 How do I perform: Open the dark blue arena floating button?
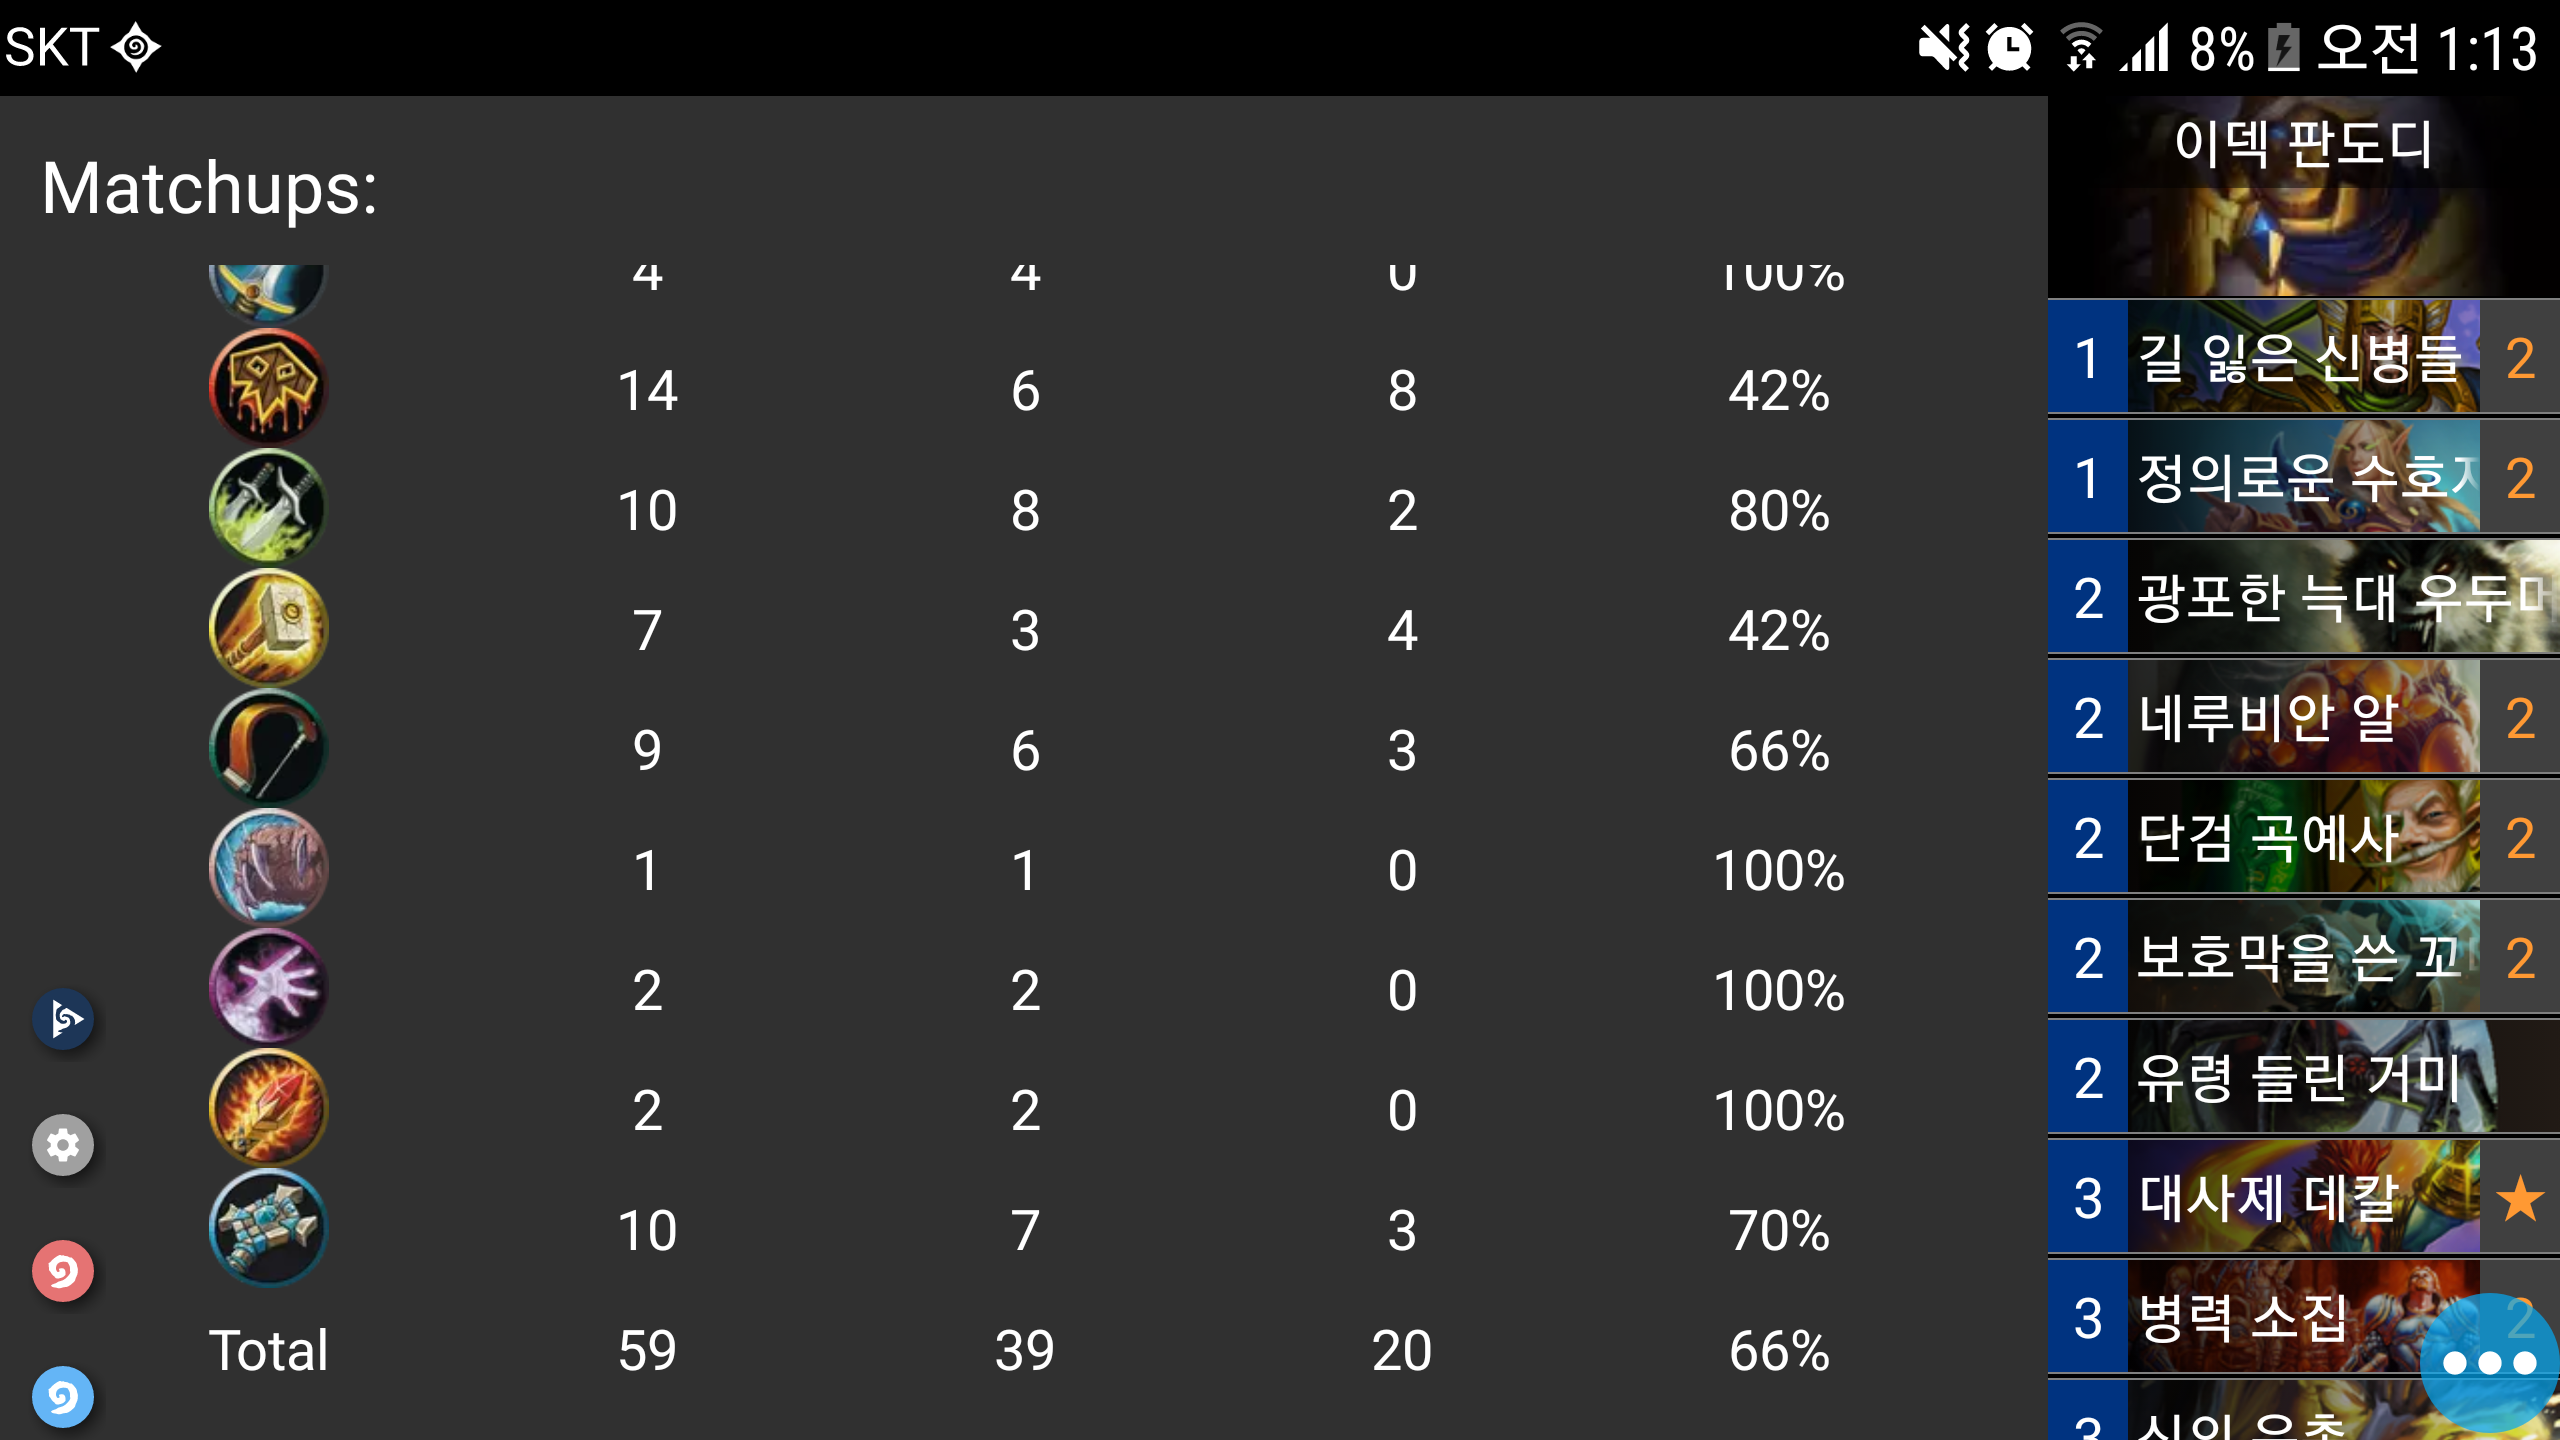click(63, 1018)
